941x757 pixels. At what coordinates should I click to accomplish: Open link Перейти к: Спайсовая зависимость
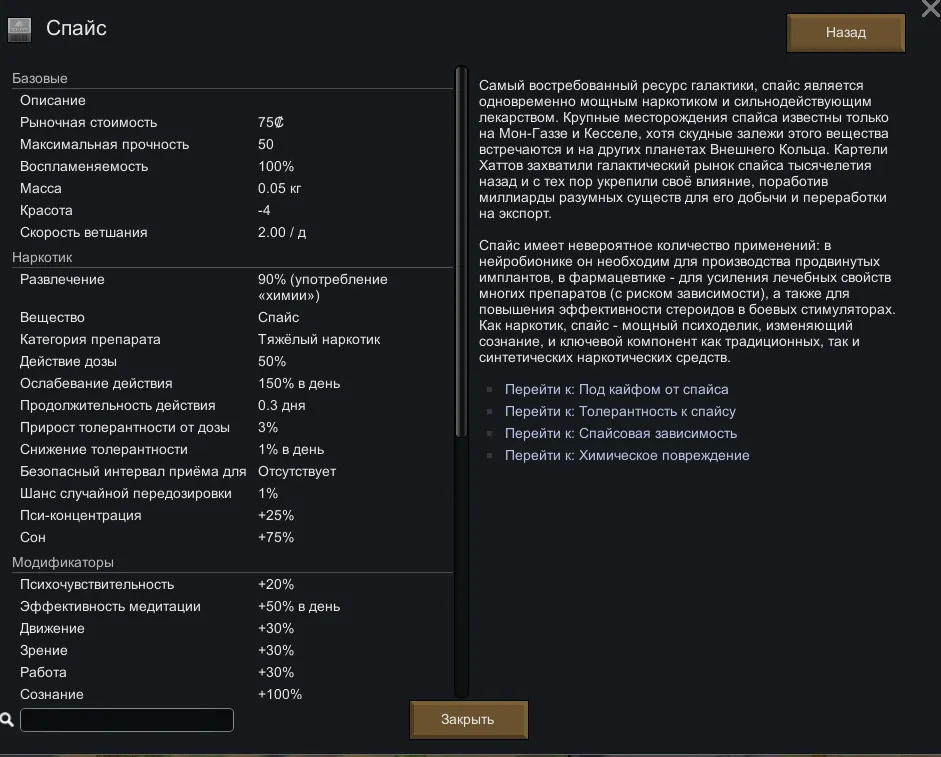coord(620,433)
